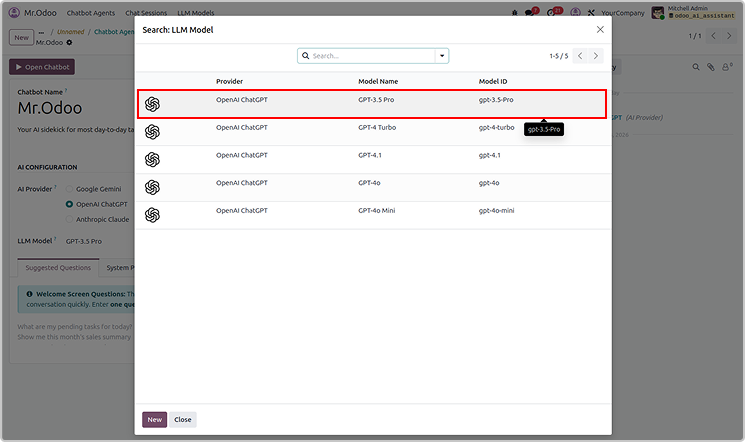Click the magnifier icon in the search box

[x=305, y=56]
